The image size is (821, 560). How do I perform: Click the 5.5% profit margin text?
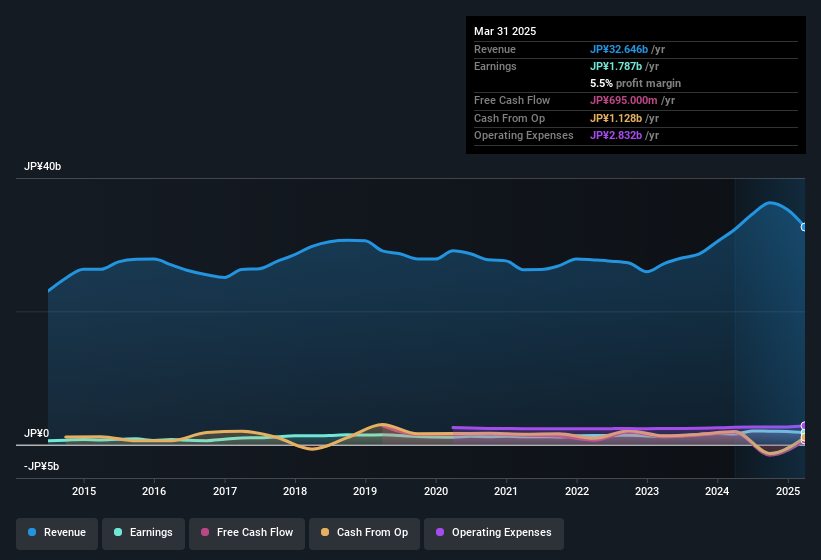[x=635, y=83]
